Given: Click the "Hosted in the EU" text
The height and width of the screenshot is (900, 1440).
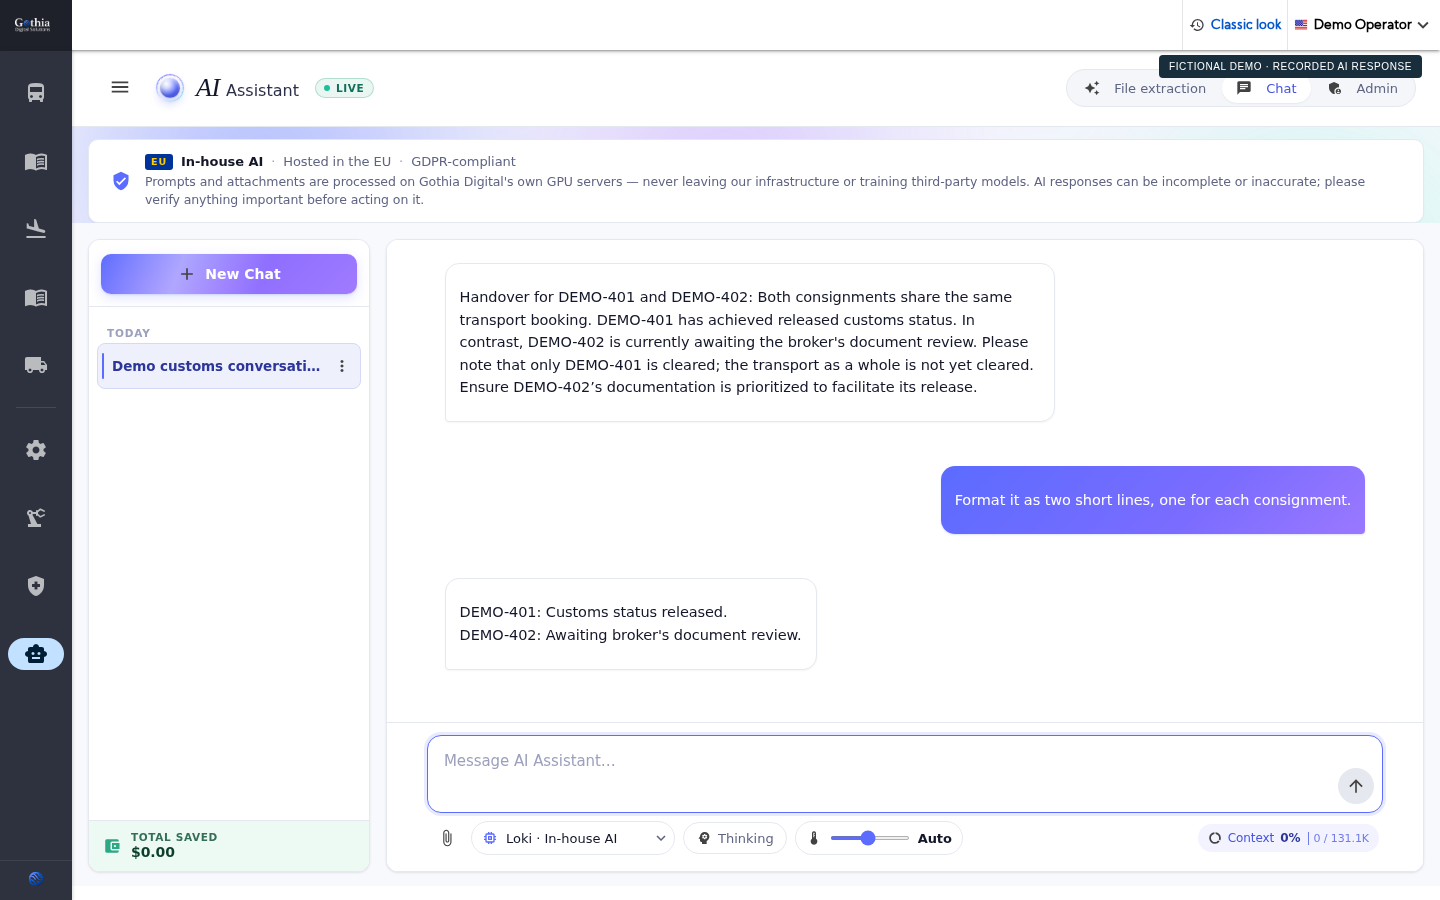Looking at the screenshot, I should (x=337, y=162).
